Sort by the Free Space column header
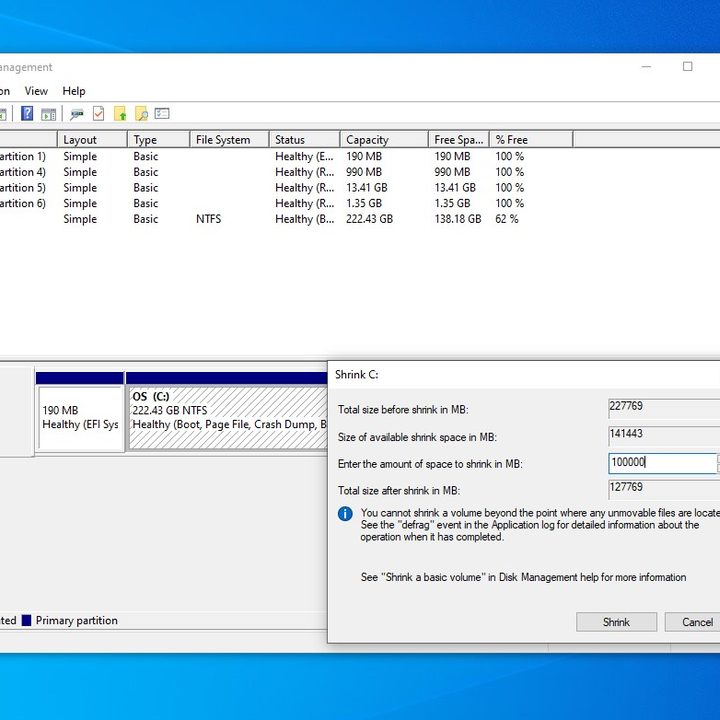 point(459,140)
